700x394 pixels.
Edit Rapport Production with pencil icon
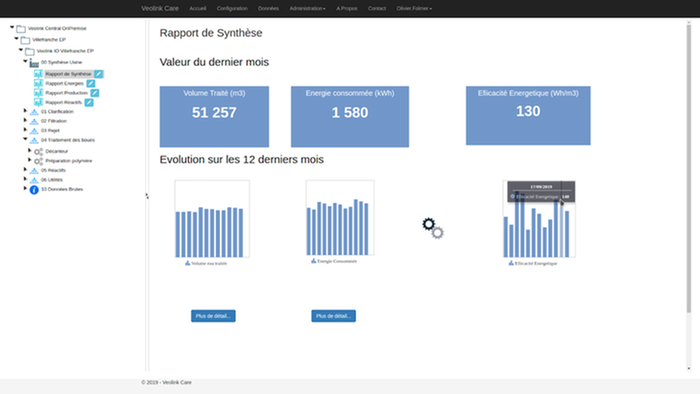click(95, 93)
